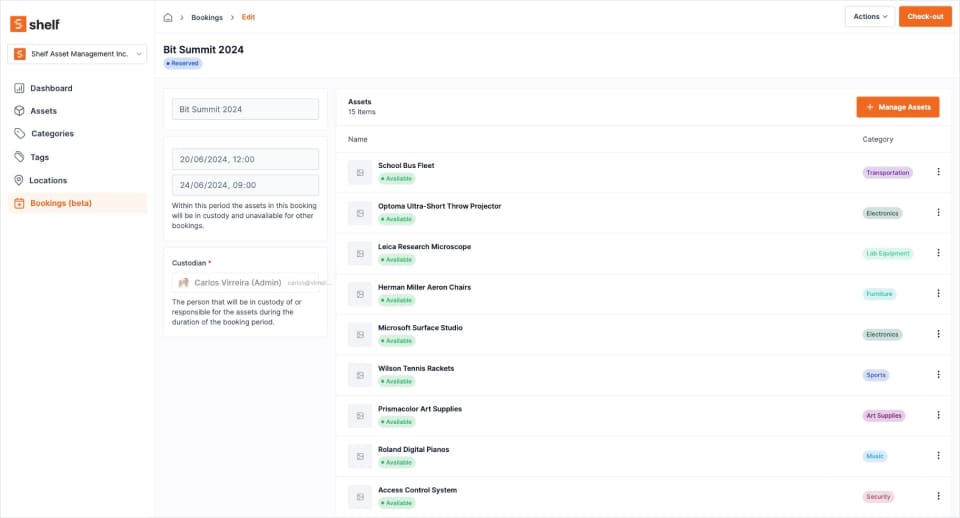
Task: Click the Access Control System thumbnail
Action: pos(360,497)
